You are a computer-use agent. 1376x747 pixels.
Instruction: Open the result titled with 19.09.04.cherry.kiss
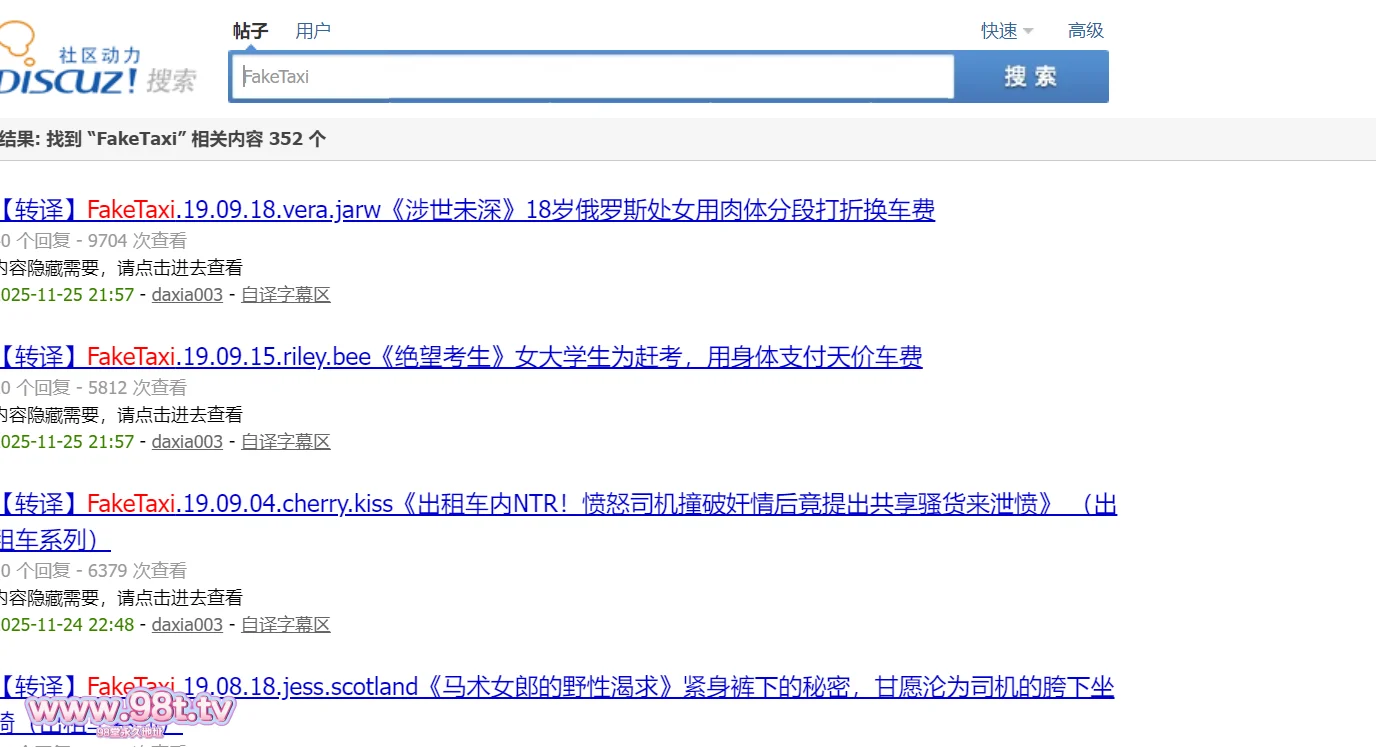click(556, 504)
